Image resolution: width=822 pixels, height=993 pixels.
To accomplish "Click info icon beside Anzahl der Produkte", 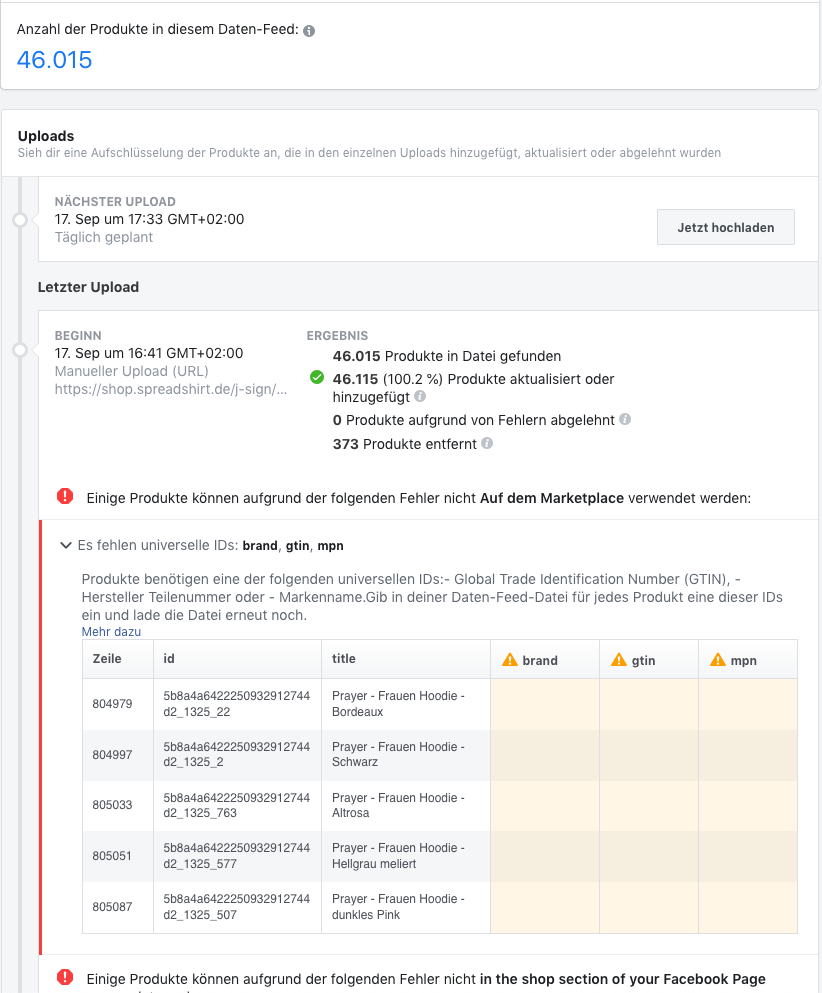I will [x=309, y=31].
